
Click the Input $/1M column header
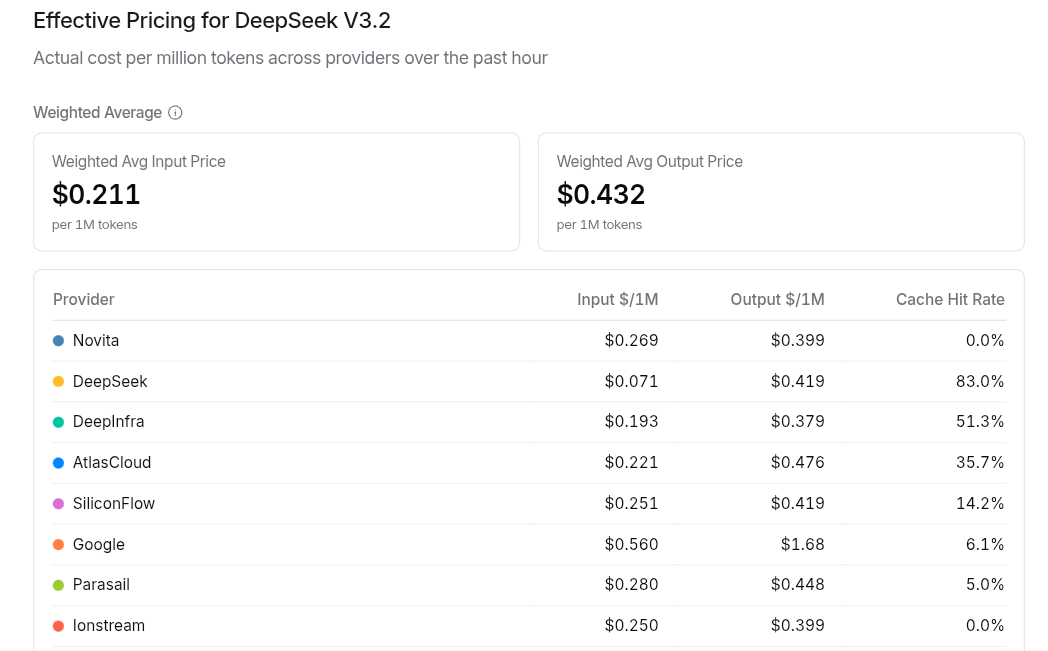tap(618, 299)
